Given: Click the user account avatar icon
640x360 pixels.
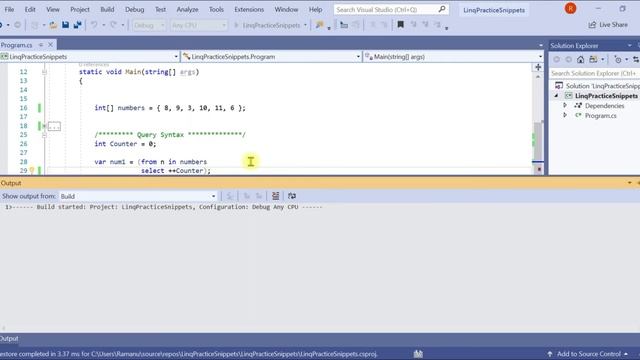Looking at the screenshot, I should click(x=570, y=8).
